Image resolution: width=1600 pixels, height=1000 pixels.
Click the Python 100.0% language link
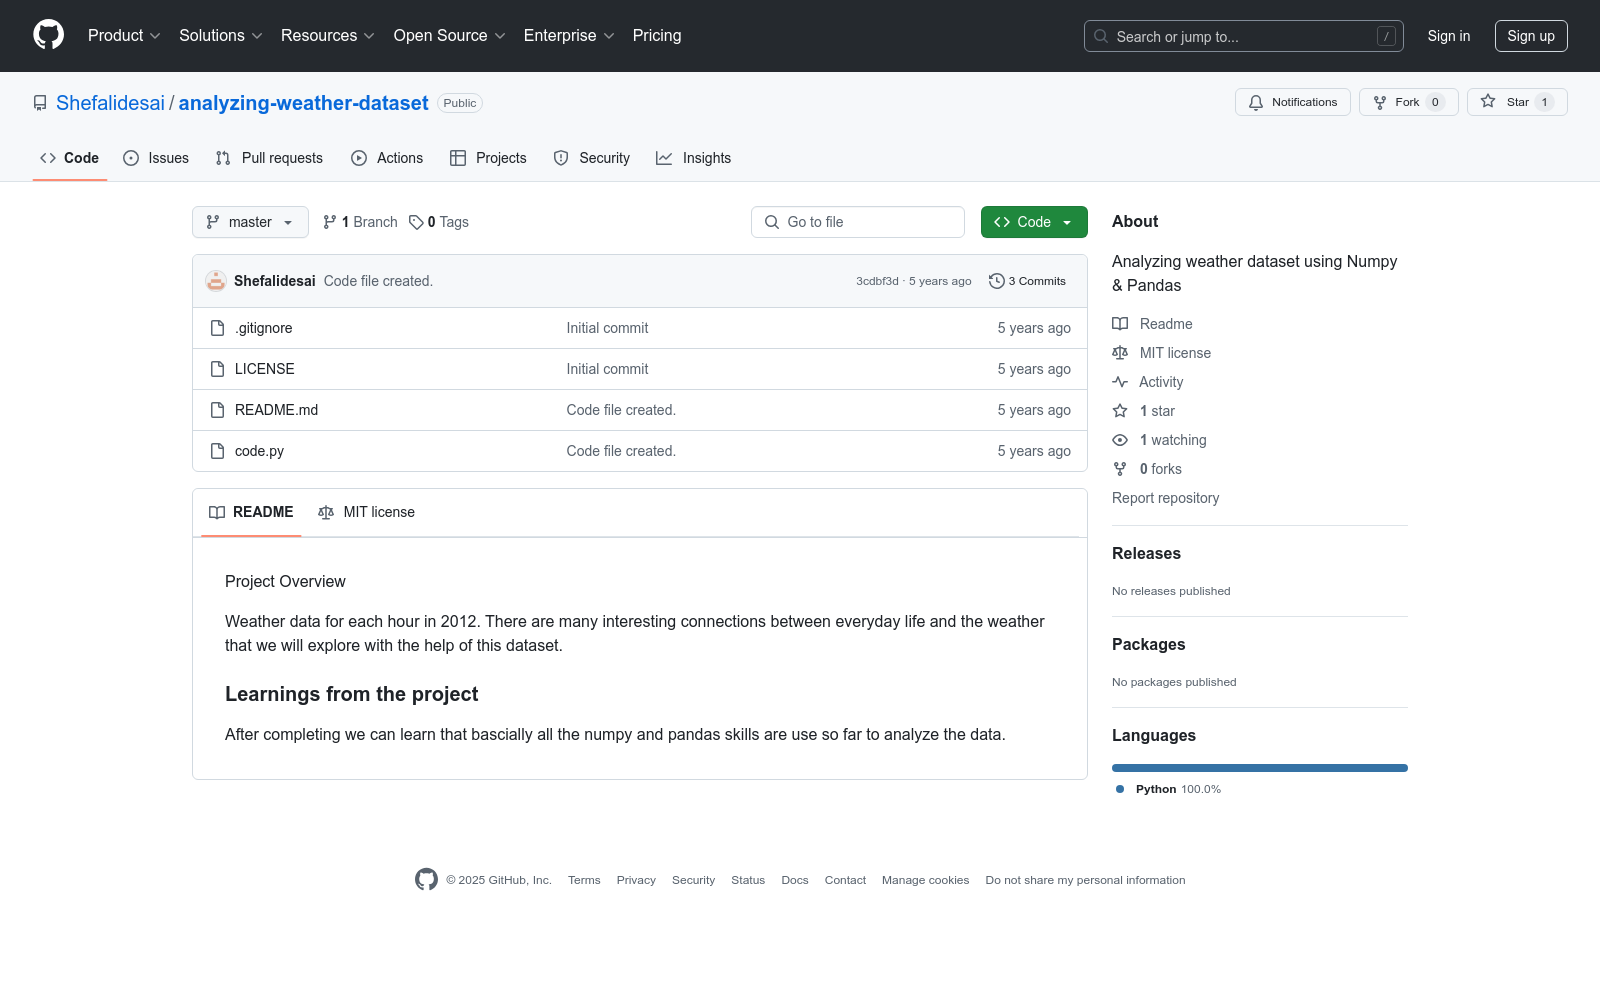1168,789
